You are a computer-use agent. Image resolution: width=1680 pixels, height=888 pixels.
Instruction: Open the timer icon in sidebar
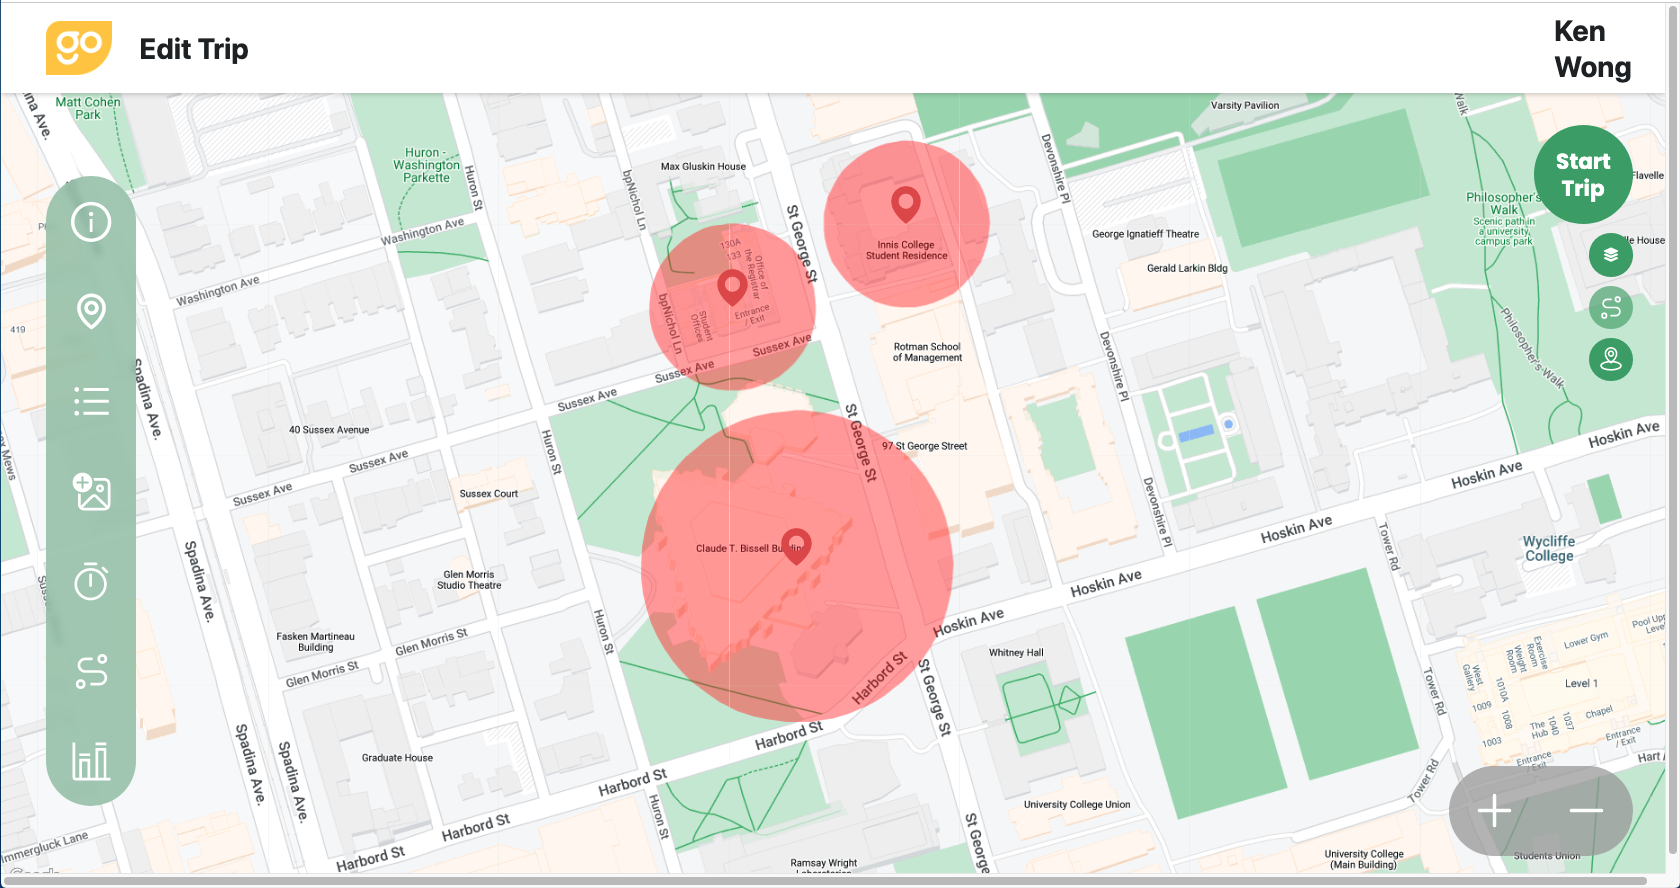point(91,581)
